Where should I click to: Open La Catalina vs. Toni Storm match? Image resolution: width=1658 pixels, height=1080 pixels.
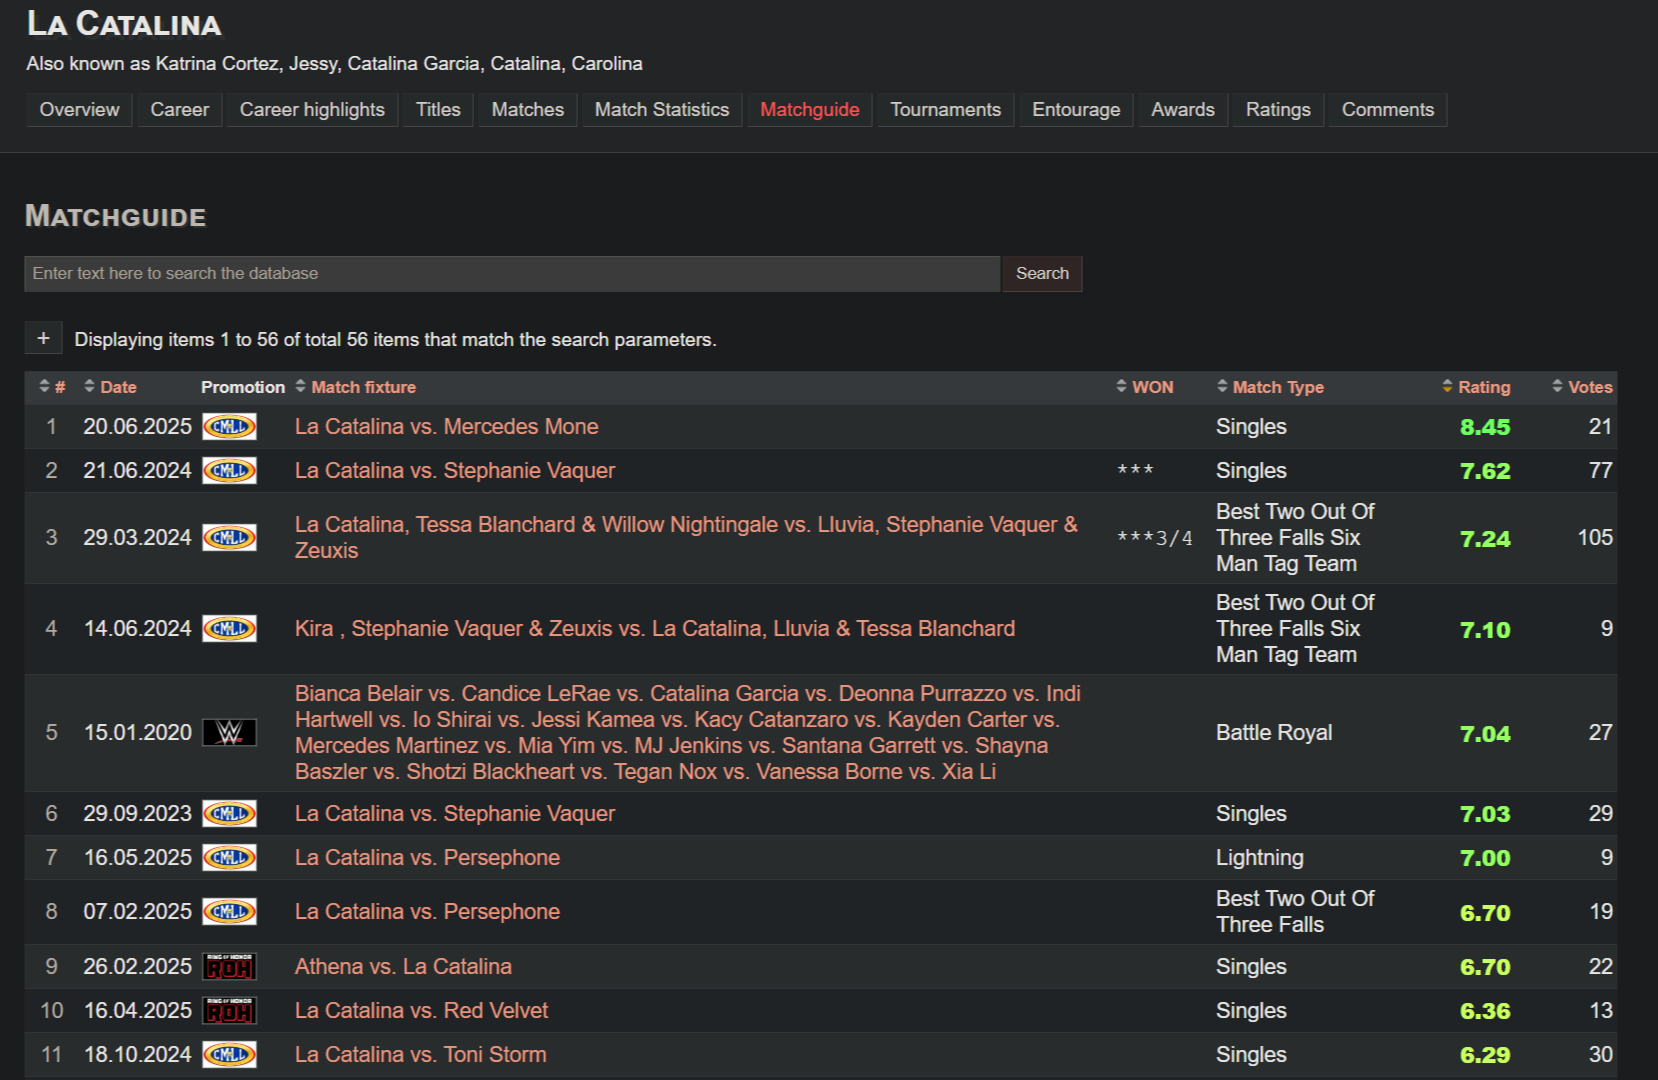pos(420,1055)
